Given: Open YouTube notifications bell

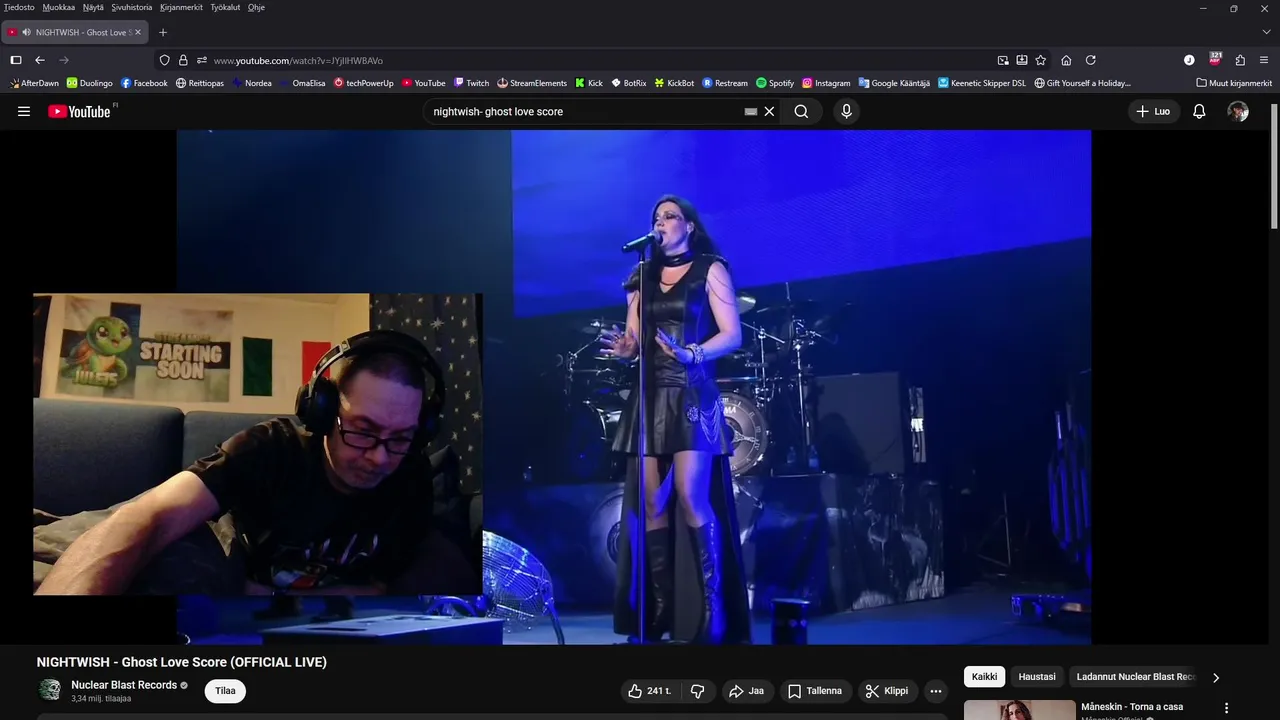Looking at the screenshot, I should point(1199,111).
